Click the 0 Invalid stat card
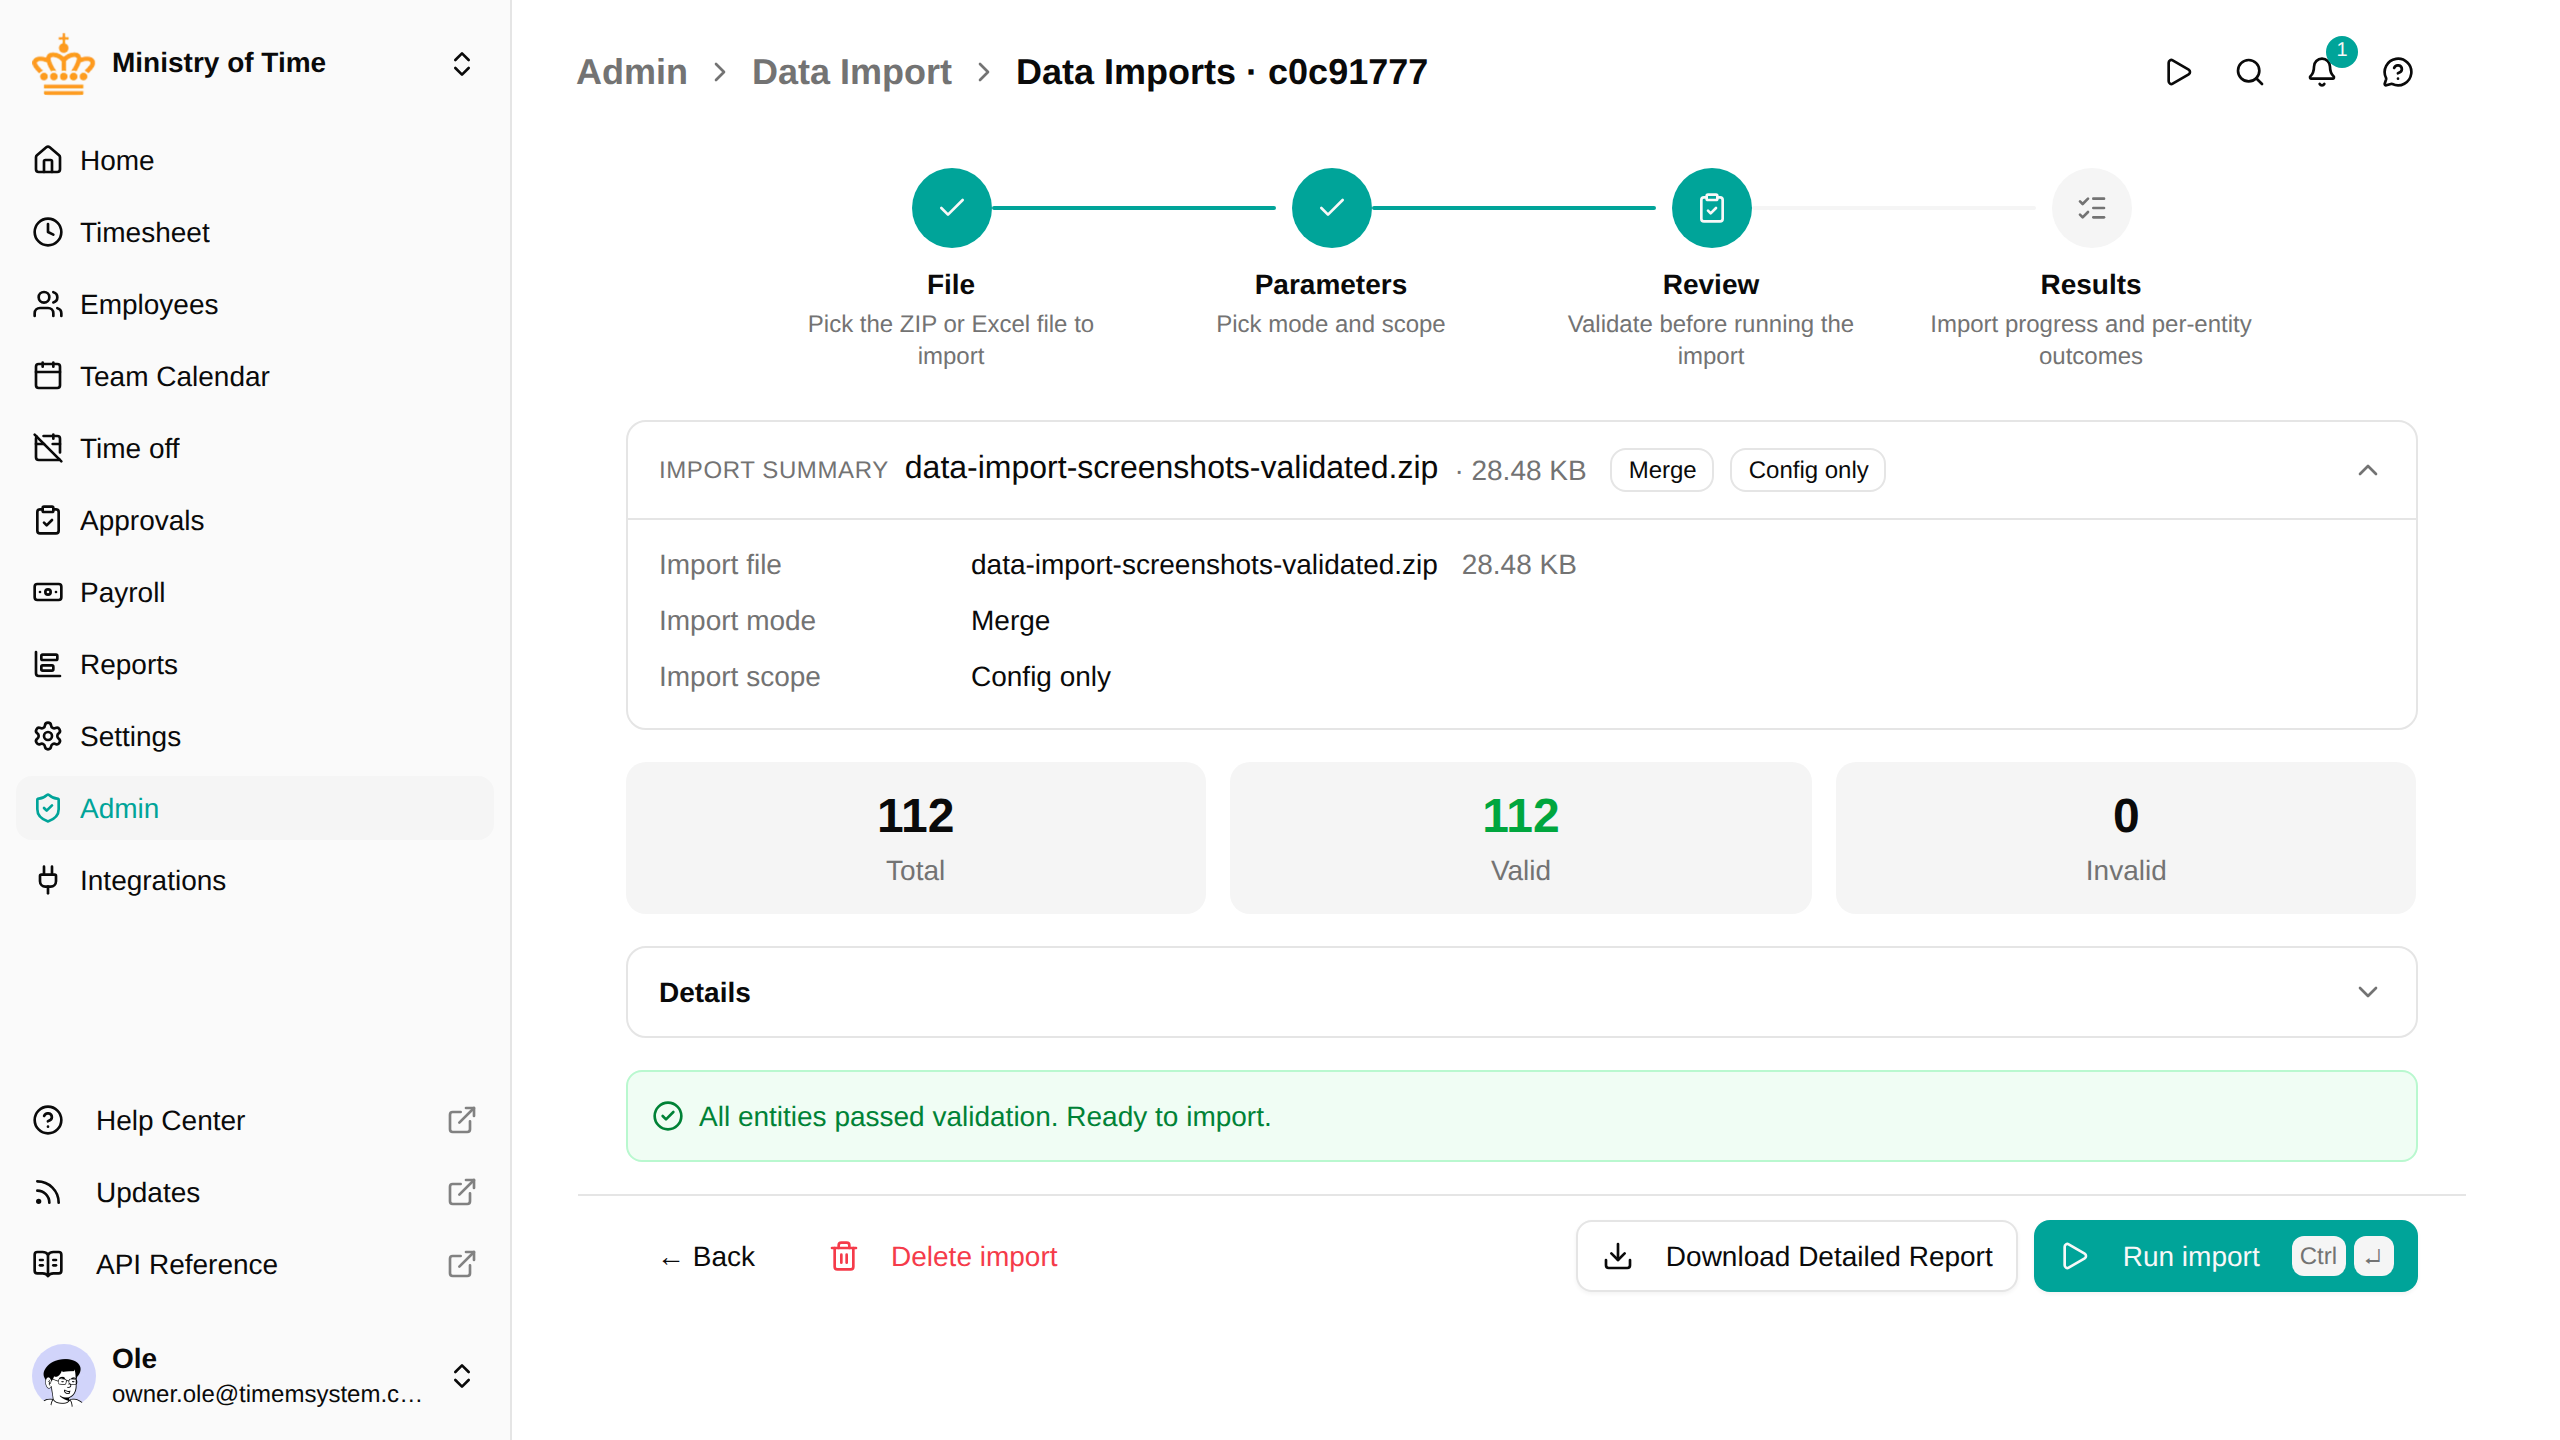The image size is (2560, 1440). 2126,838
